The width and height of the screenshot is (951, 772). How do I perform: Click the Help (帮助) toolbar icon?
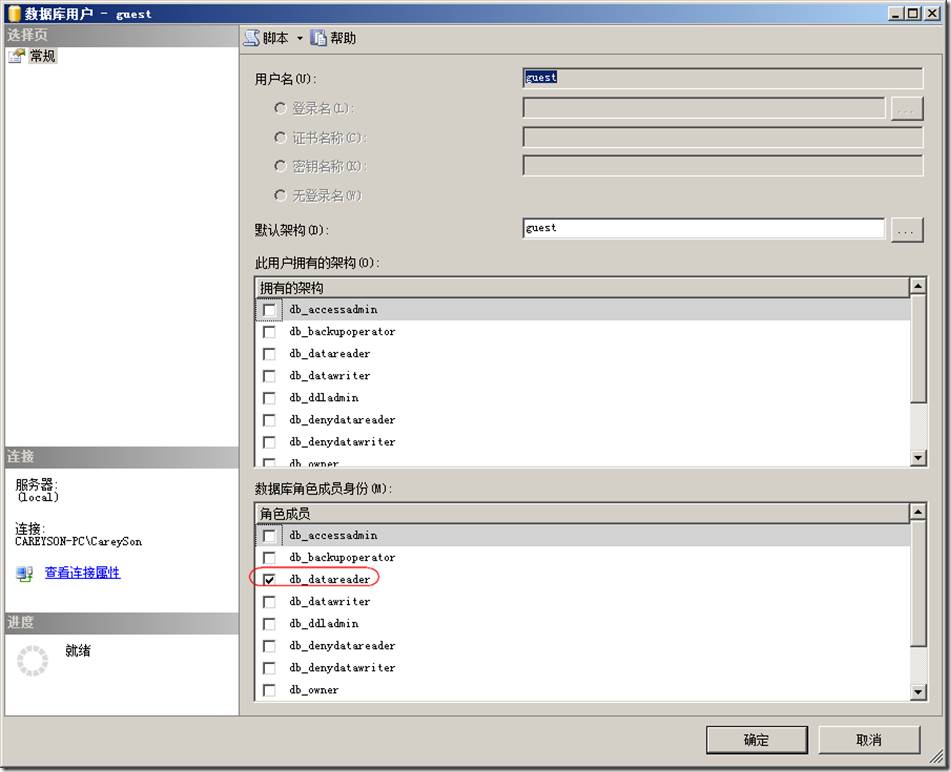318,38
